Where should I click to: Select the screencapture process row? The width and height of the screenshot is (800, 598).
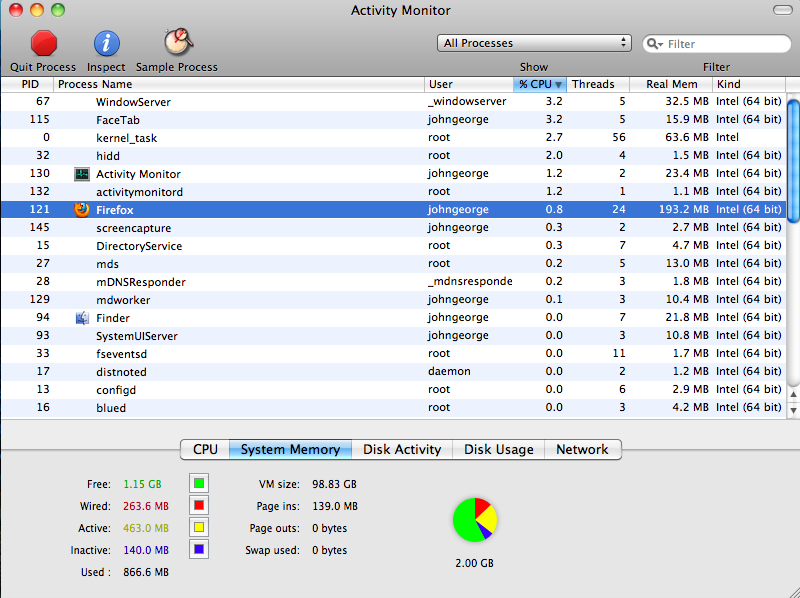pyautogui.click(x=393, y=228)
